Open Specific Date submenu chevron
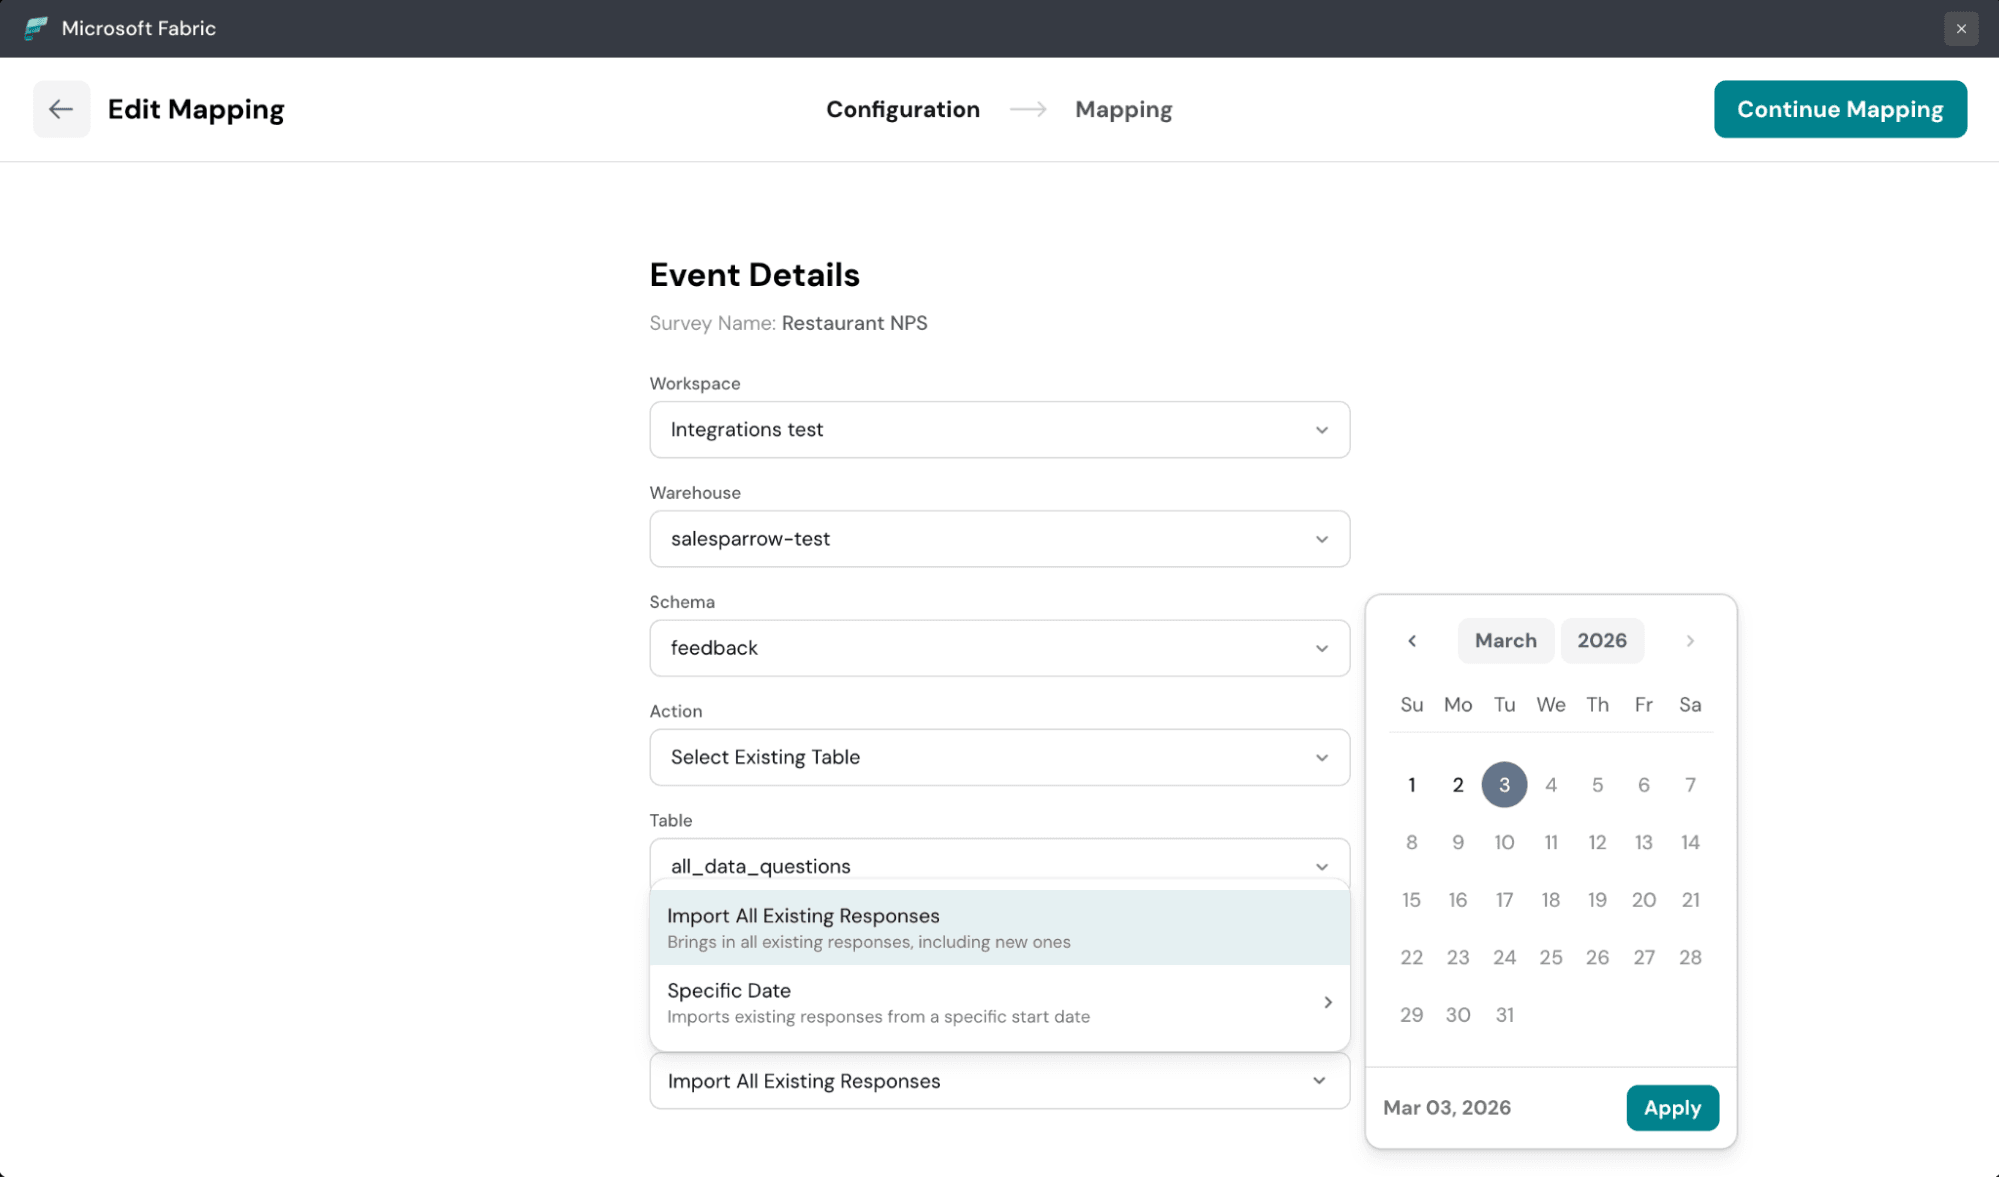This screenshot has width=1999, height=1178. pos(1327,1002)
